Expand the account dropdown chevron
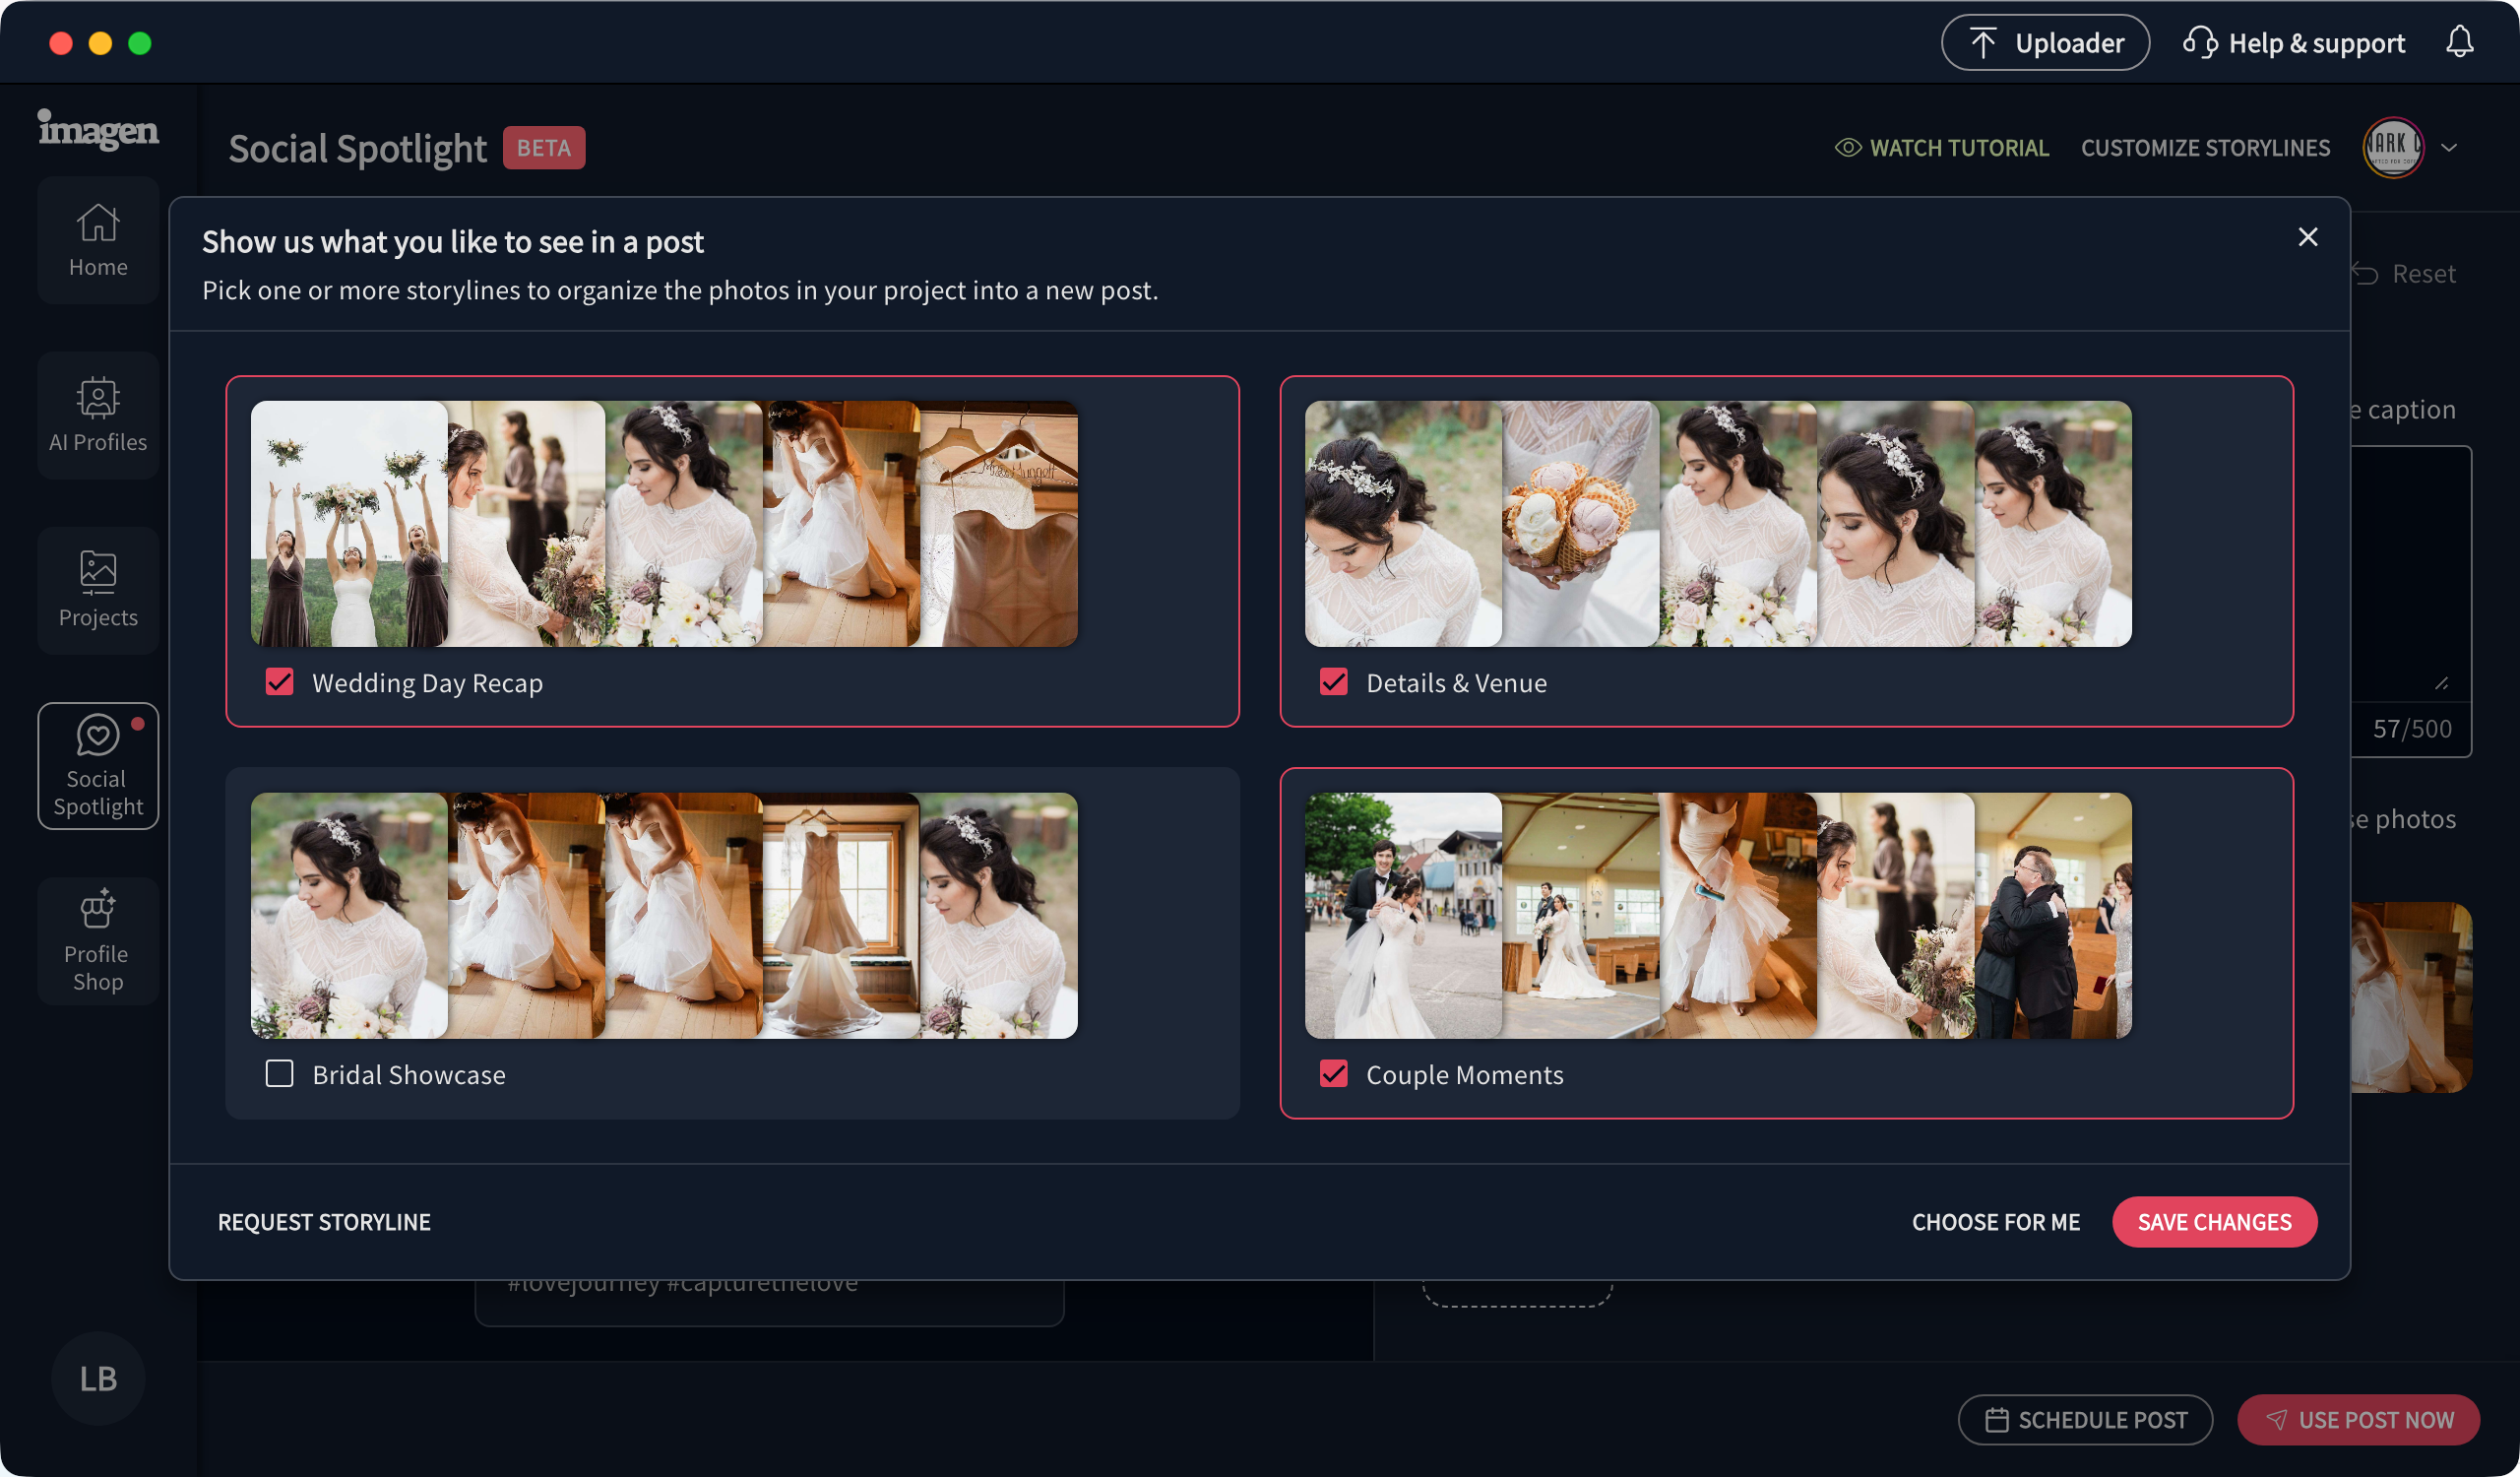Viewport: 2520px width, 1477px height. click(2449, 148)
